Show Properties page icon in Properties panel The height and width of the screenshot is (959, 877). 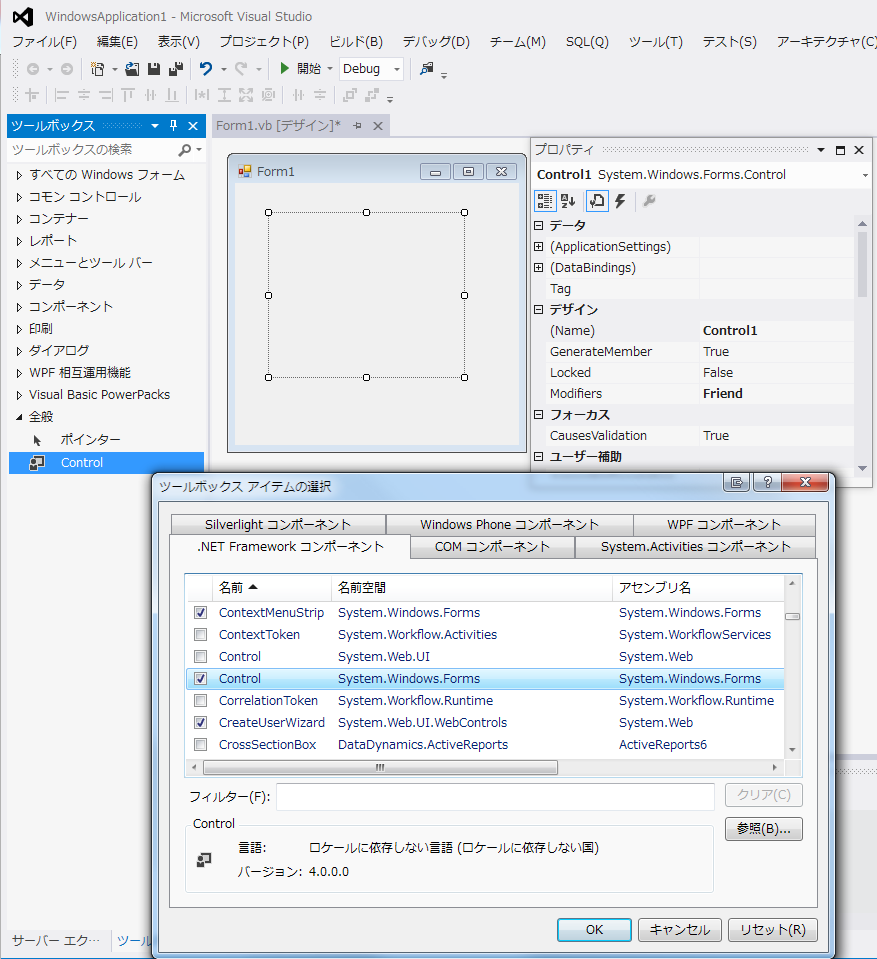[x=597, y=201]
